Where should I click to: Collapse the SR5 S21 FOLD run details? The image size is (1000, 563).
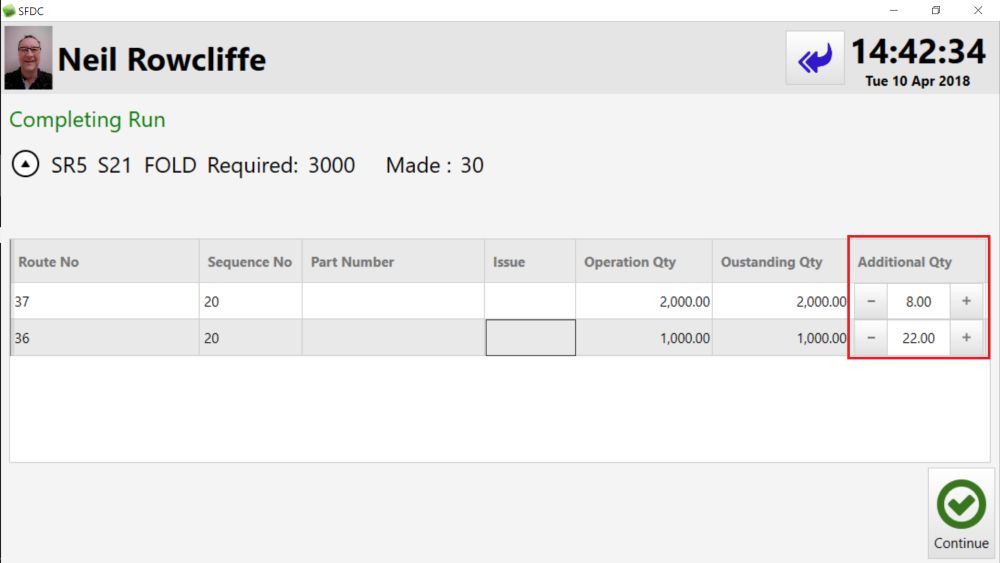(x=26, y=165)
